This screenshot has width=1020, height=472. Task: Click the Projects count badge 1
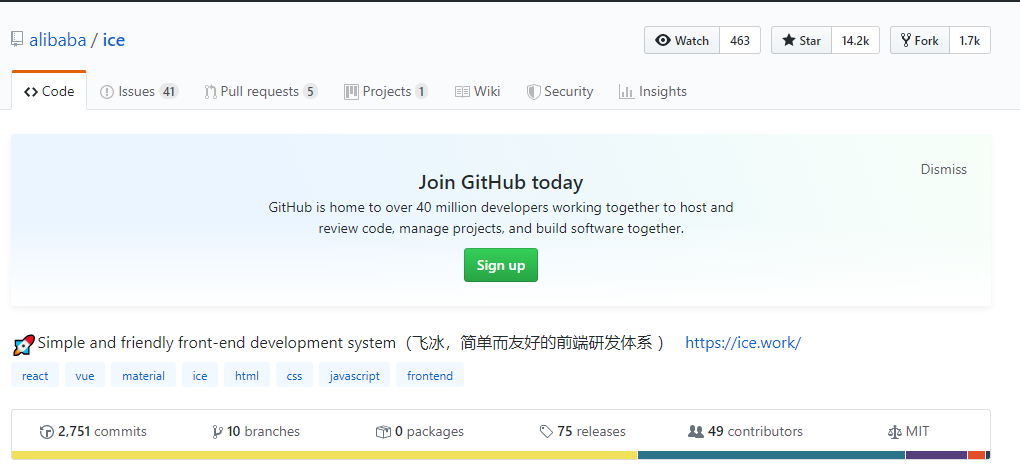(x=422, y=92)
